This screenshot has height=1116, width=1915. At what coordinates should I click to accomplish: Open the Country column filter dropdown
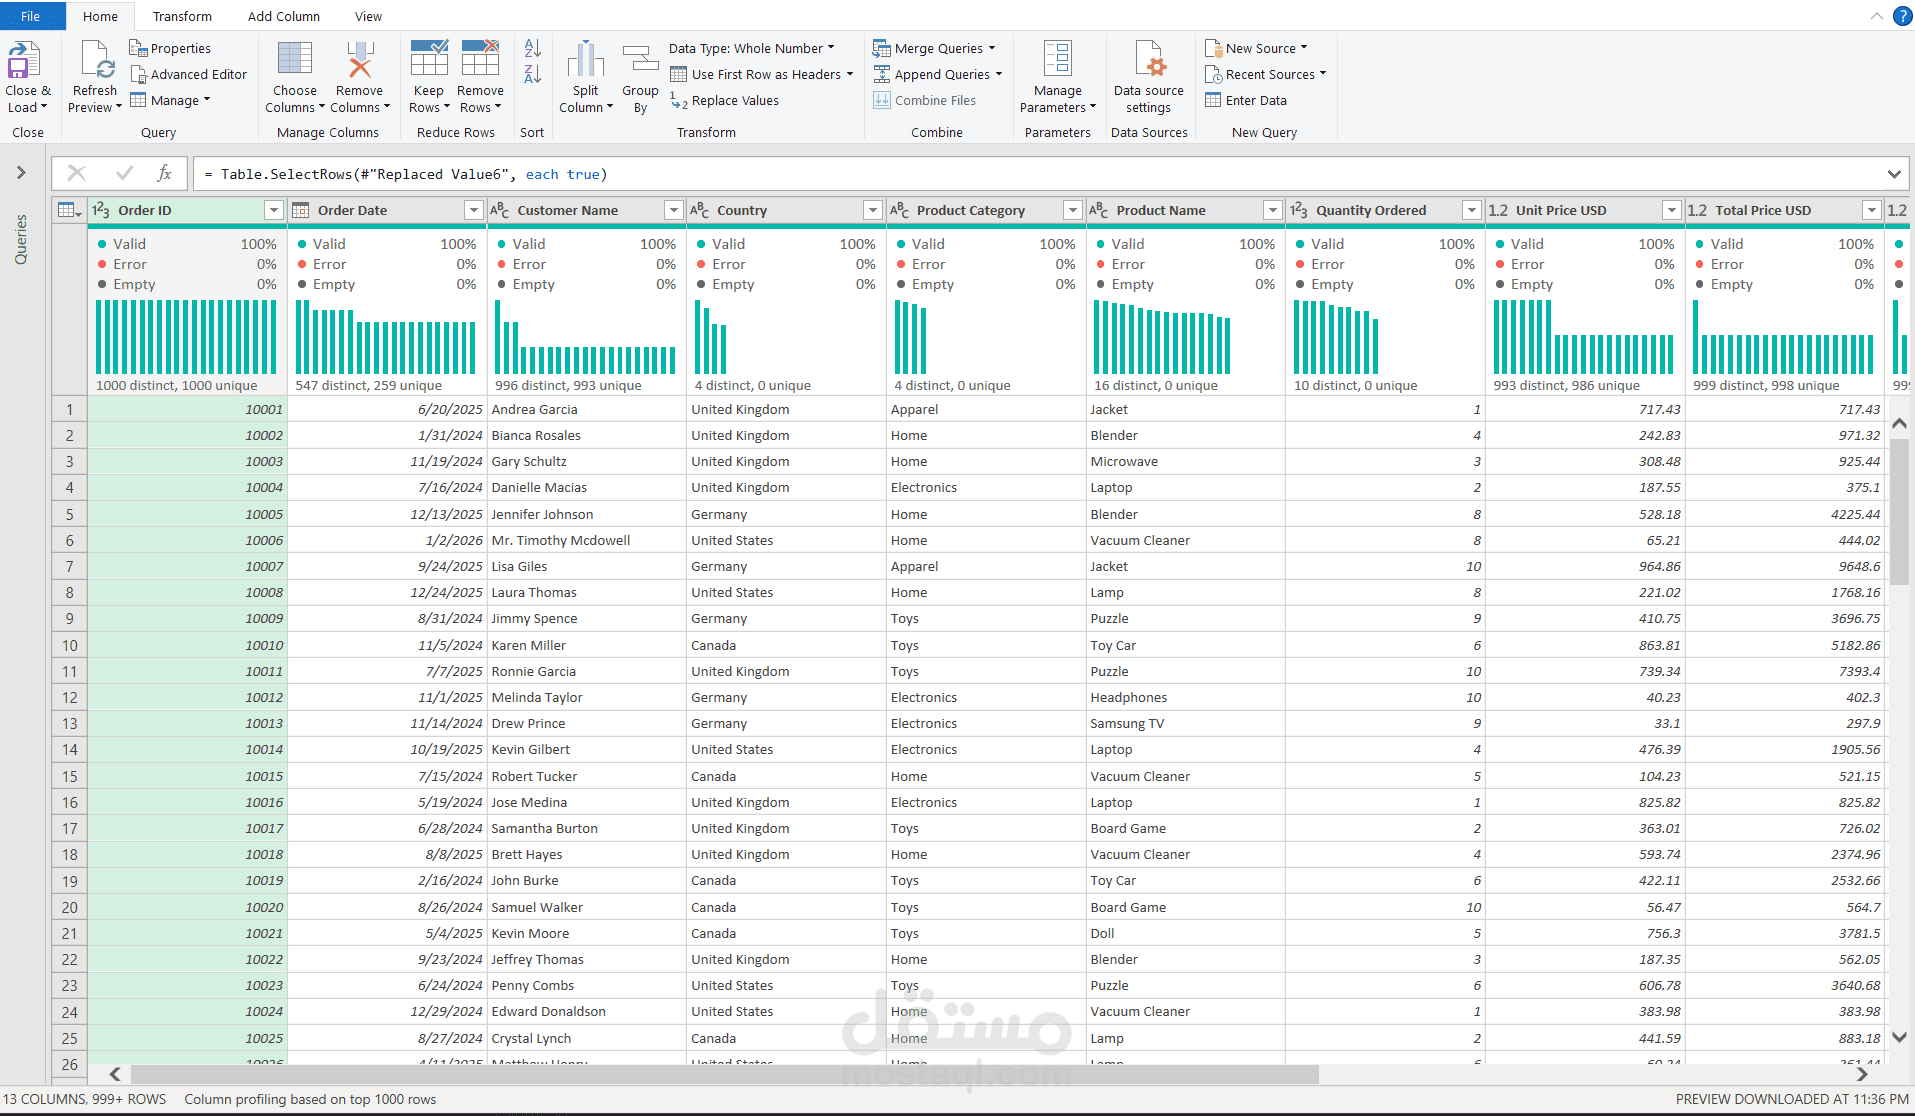coord(871,210)
